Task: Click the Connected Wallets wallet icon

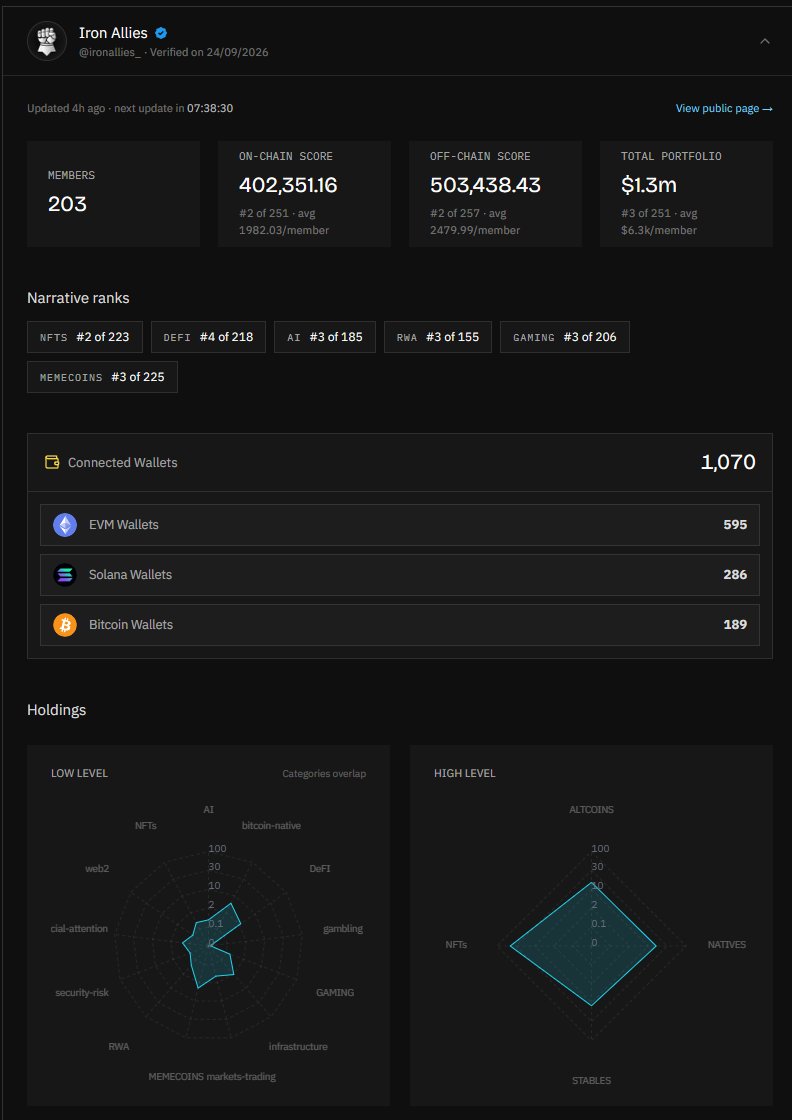Action: tap(52, 462)
